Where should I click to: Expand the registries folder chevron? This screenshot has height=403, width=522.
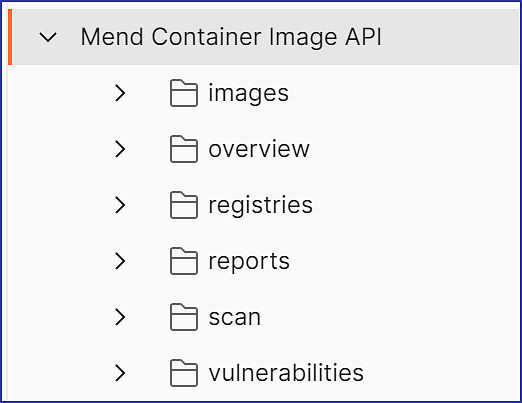pos(120,205)
